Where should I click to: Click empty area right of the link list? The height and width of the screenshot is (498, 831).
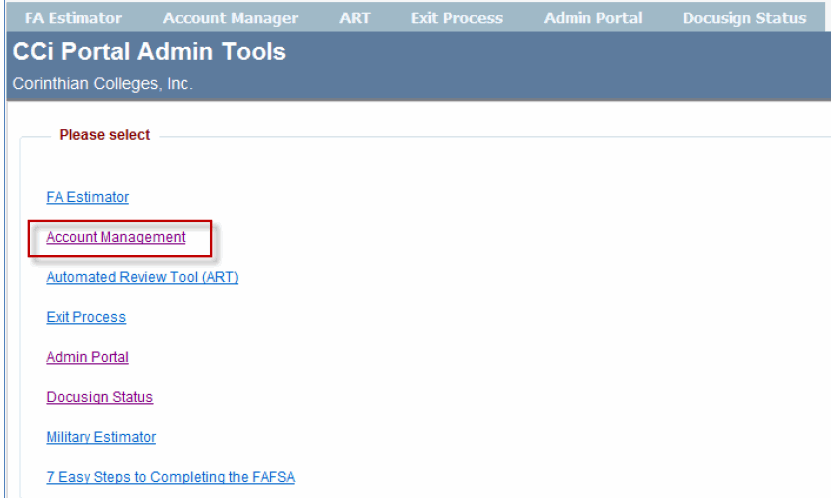click(550, 320)
